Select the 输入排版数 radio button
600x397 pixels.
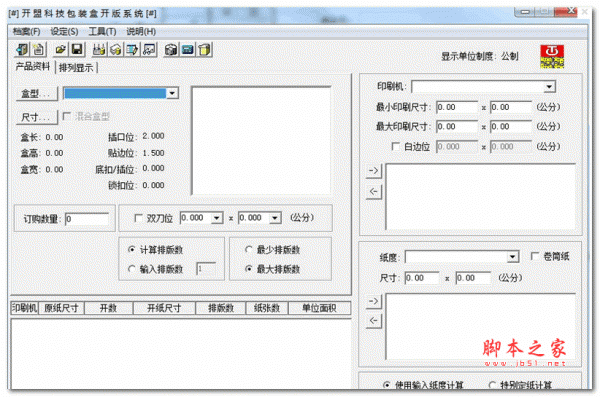(132, 269)
